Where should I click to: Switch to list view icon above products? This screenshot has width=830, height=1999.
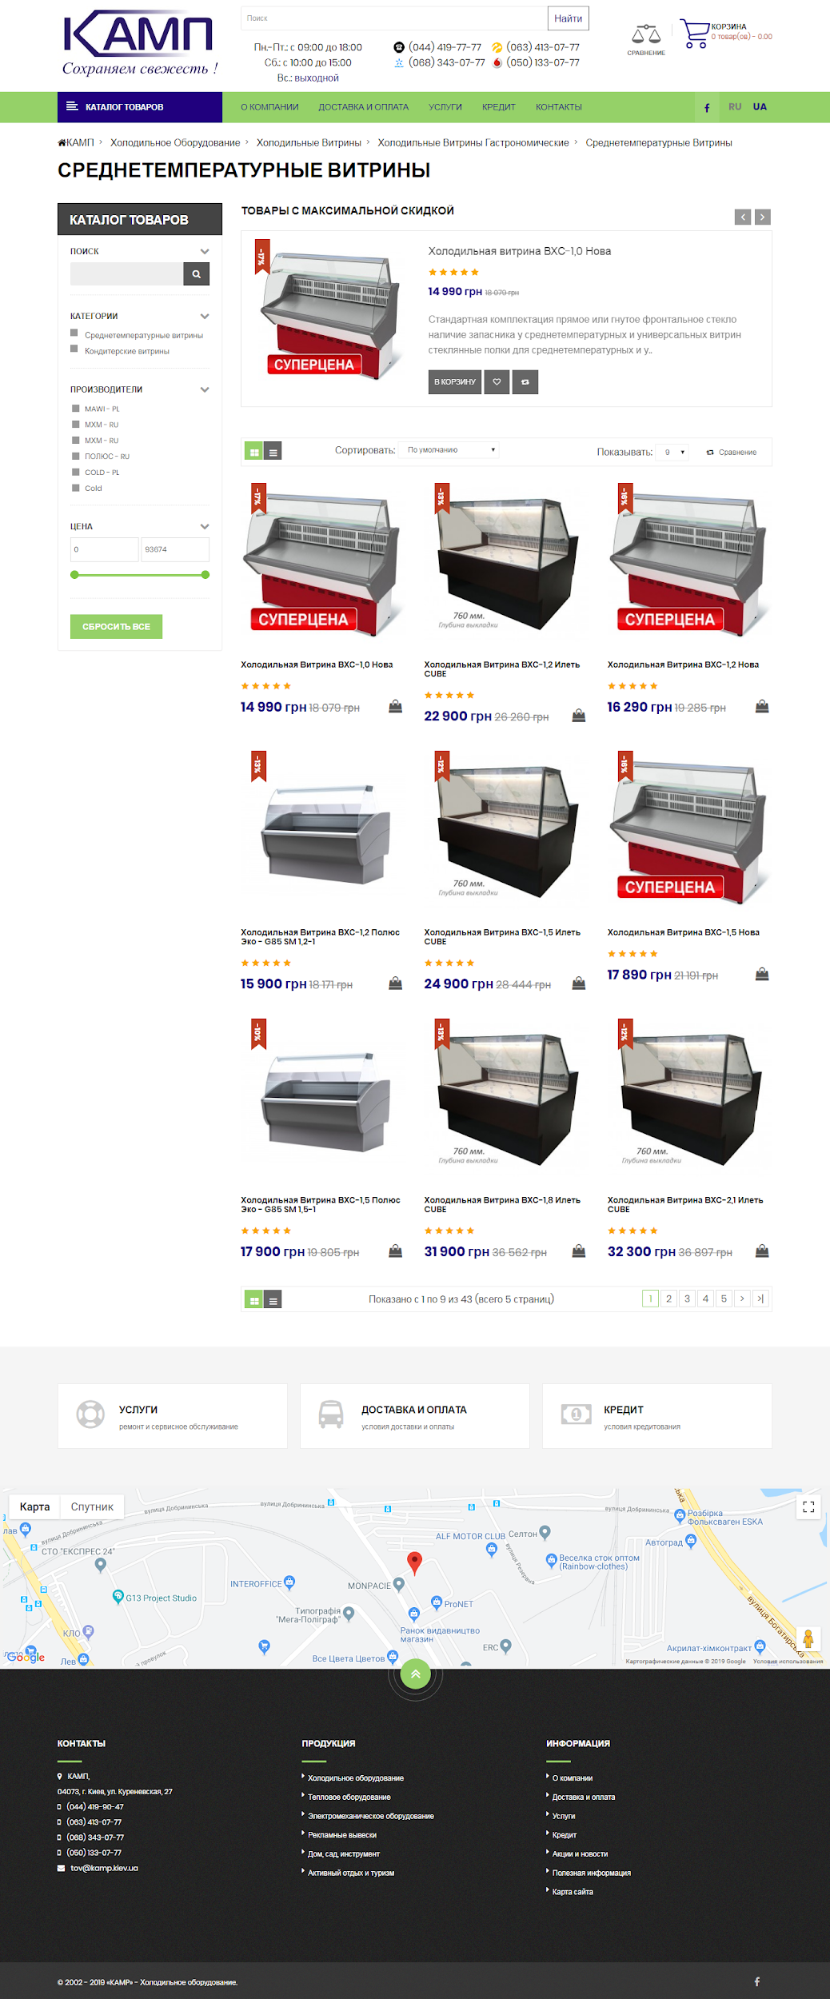pyautogui.click(x=273, y=452)
